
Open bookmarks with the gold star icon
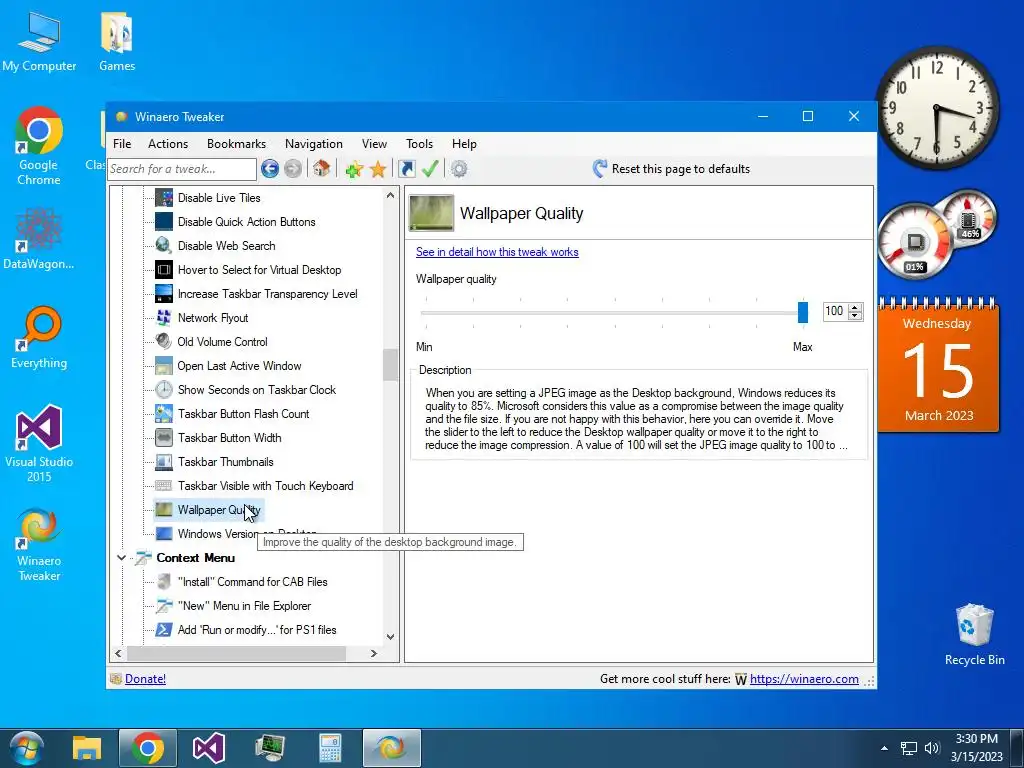[378, 169]
